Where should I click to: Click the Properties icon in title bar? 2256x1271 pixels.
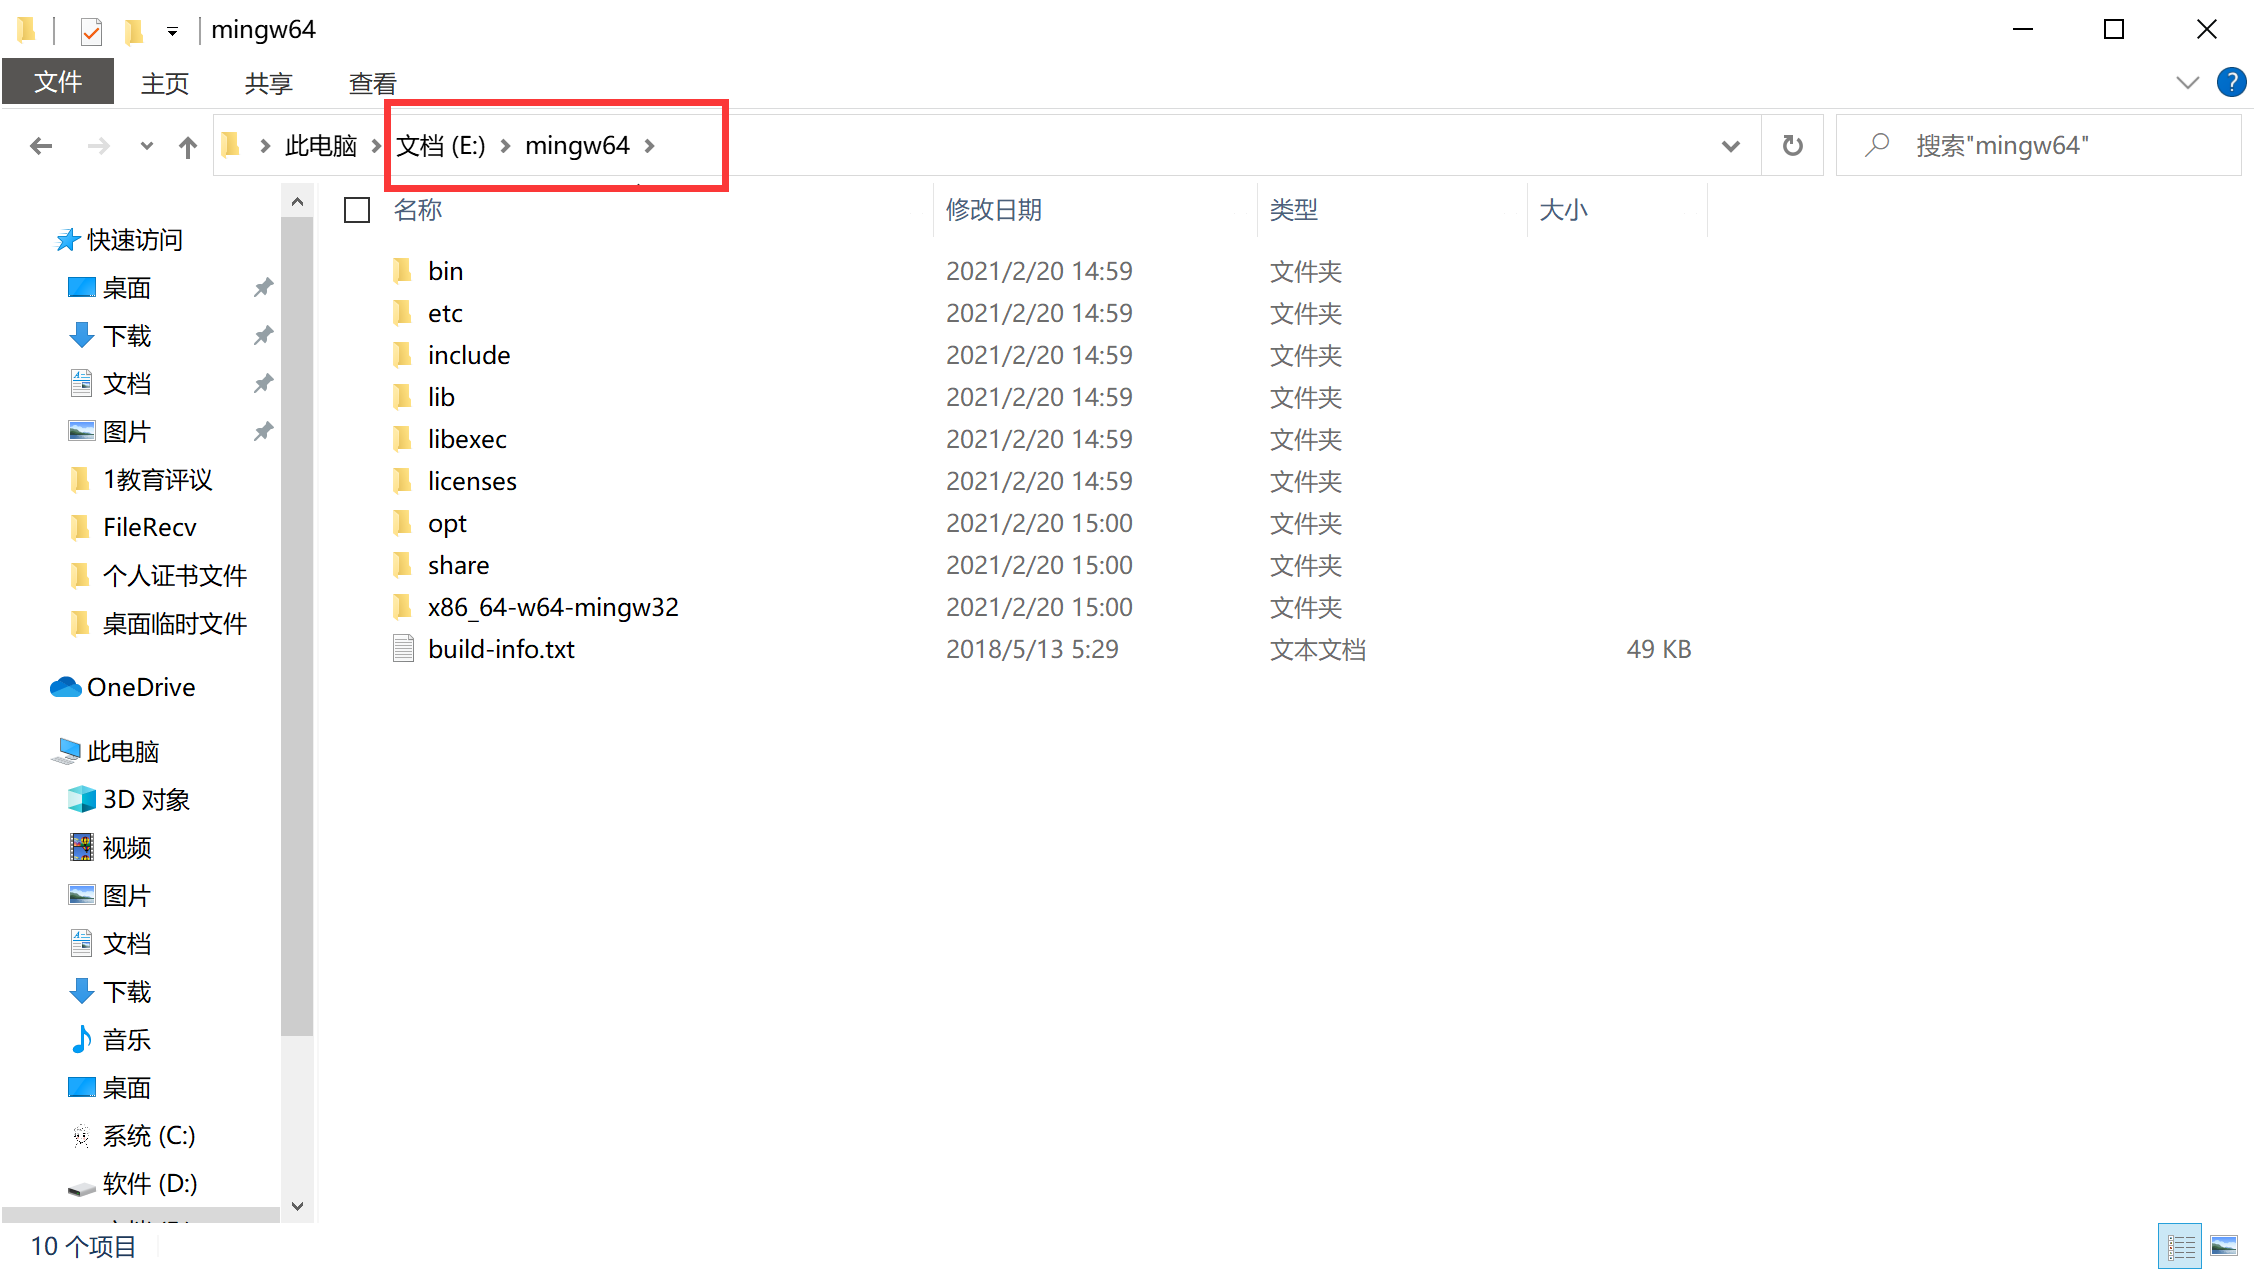click(x=91, y=31)
